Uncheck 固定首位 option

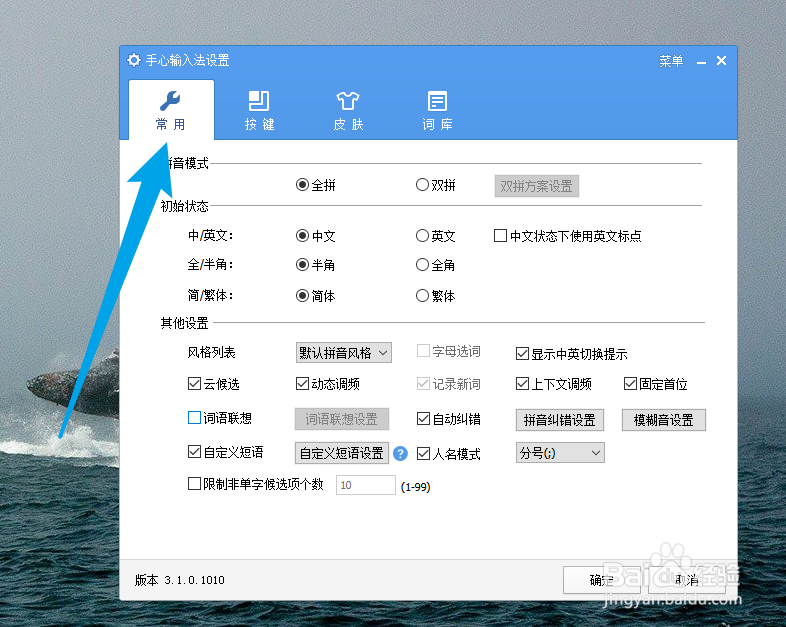(x=630, y=384)
